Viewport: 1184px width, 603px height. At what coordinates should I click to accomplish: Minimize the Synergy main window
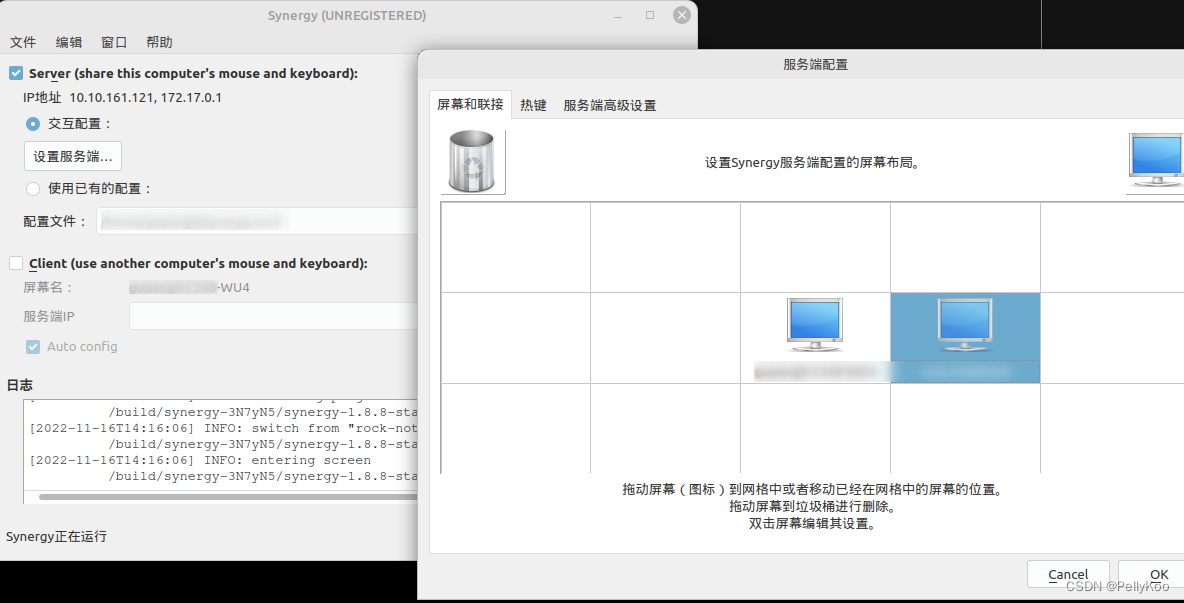coord(618,15)
